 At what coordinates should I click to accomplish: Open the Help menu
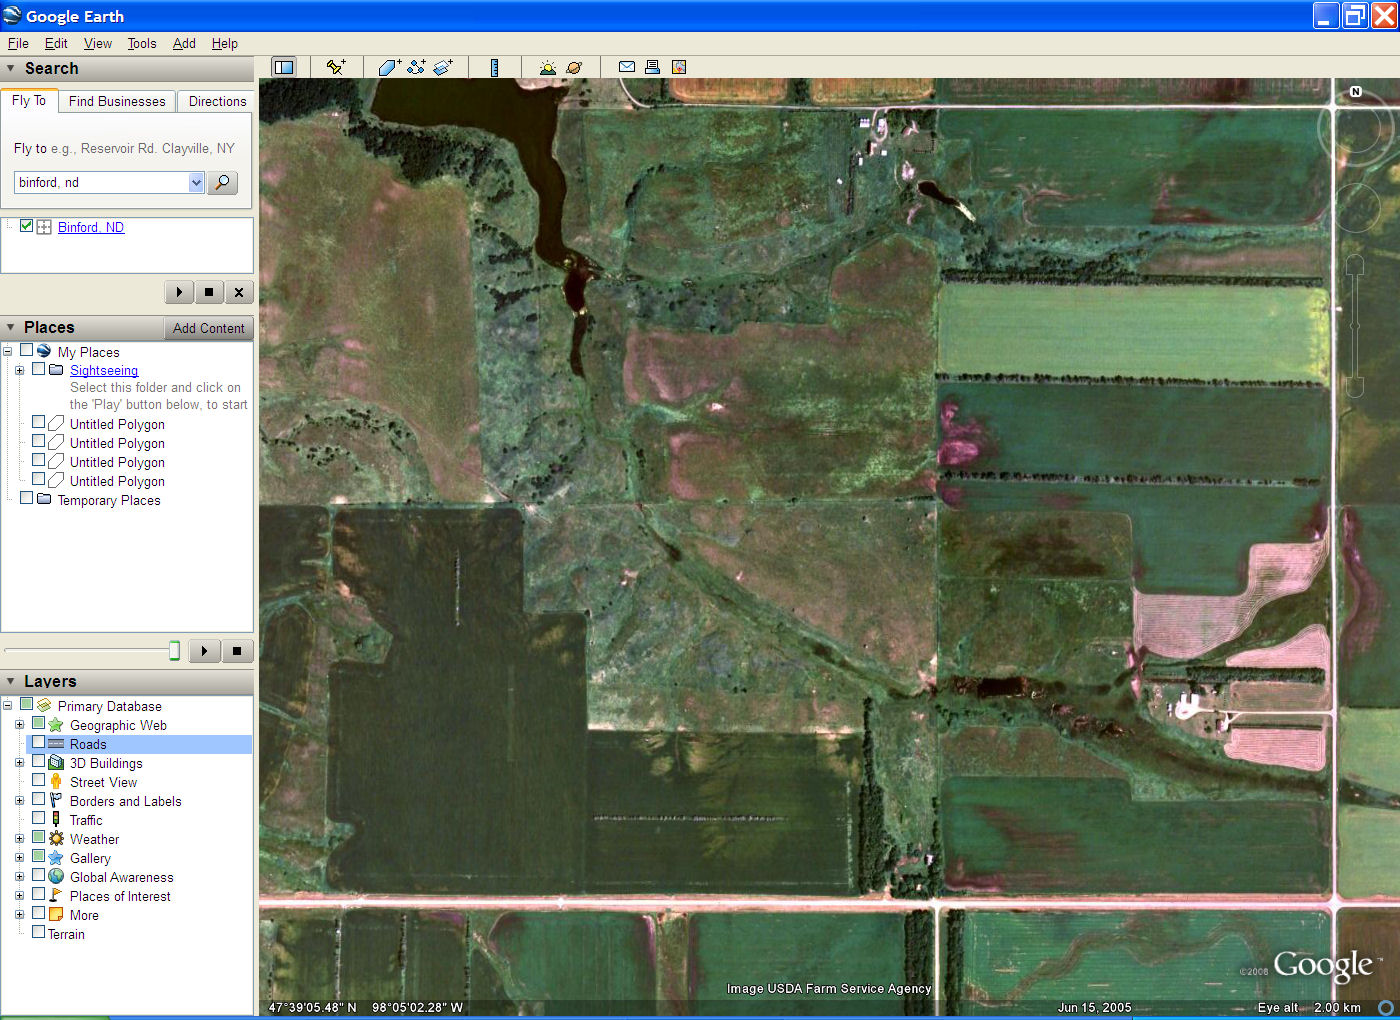click(x=225, y=43)
